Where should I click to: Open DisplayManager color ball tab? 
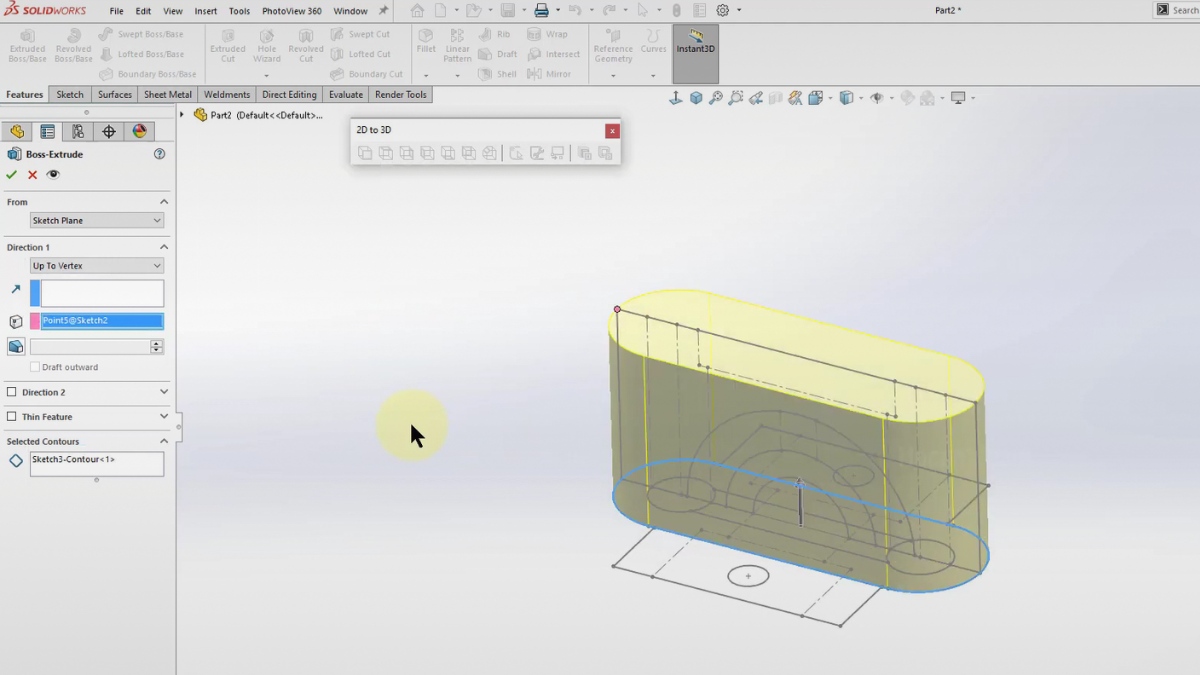pyautogui.click(x=139, y=131)
